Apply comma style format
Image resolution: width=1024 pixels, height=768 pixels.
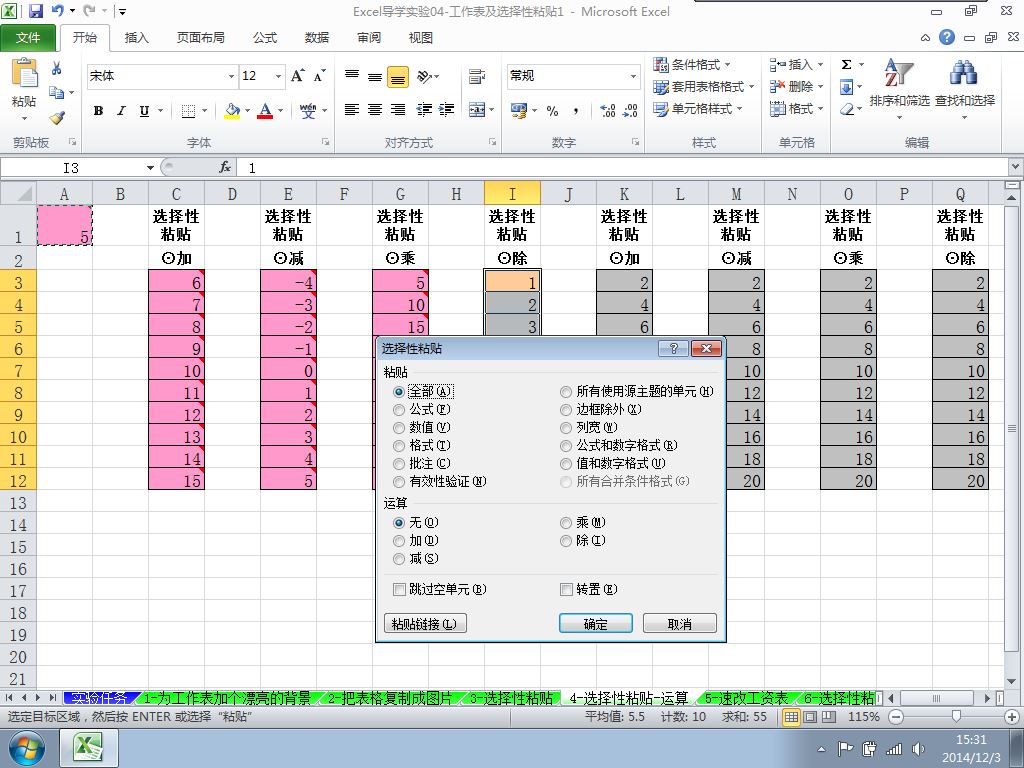575,111
